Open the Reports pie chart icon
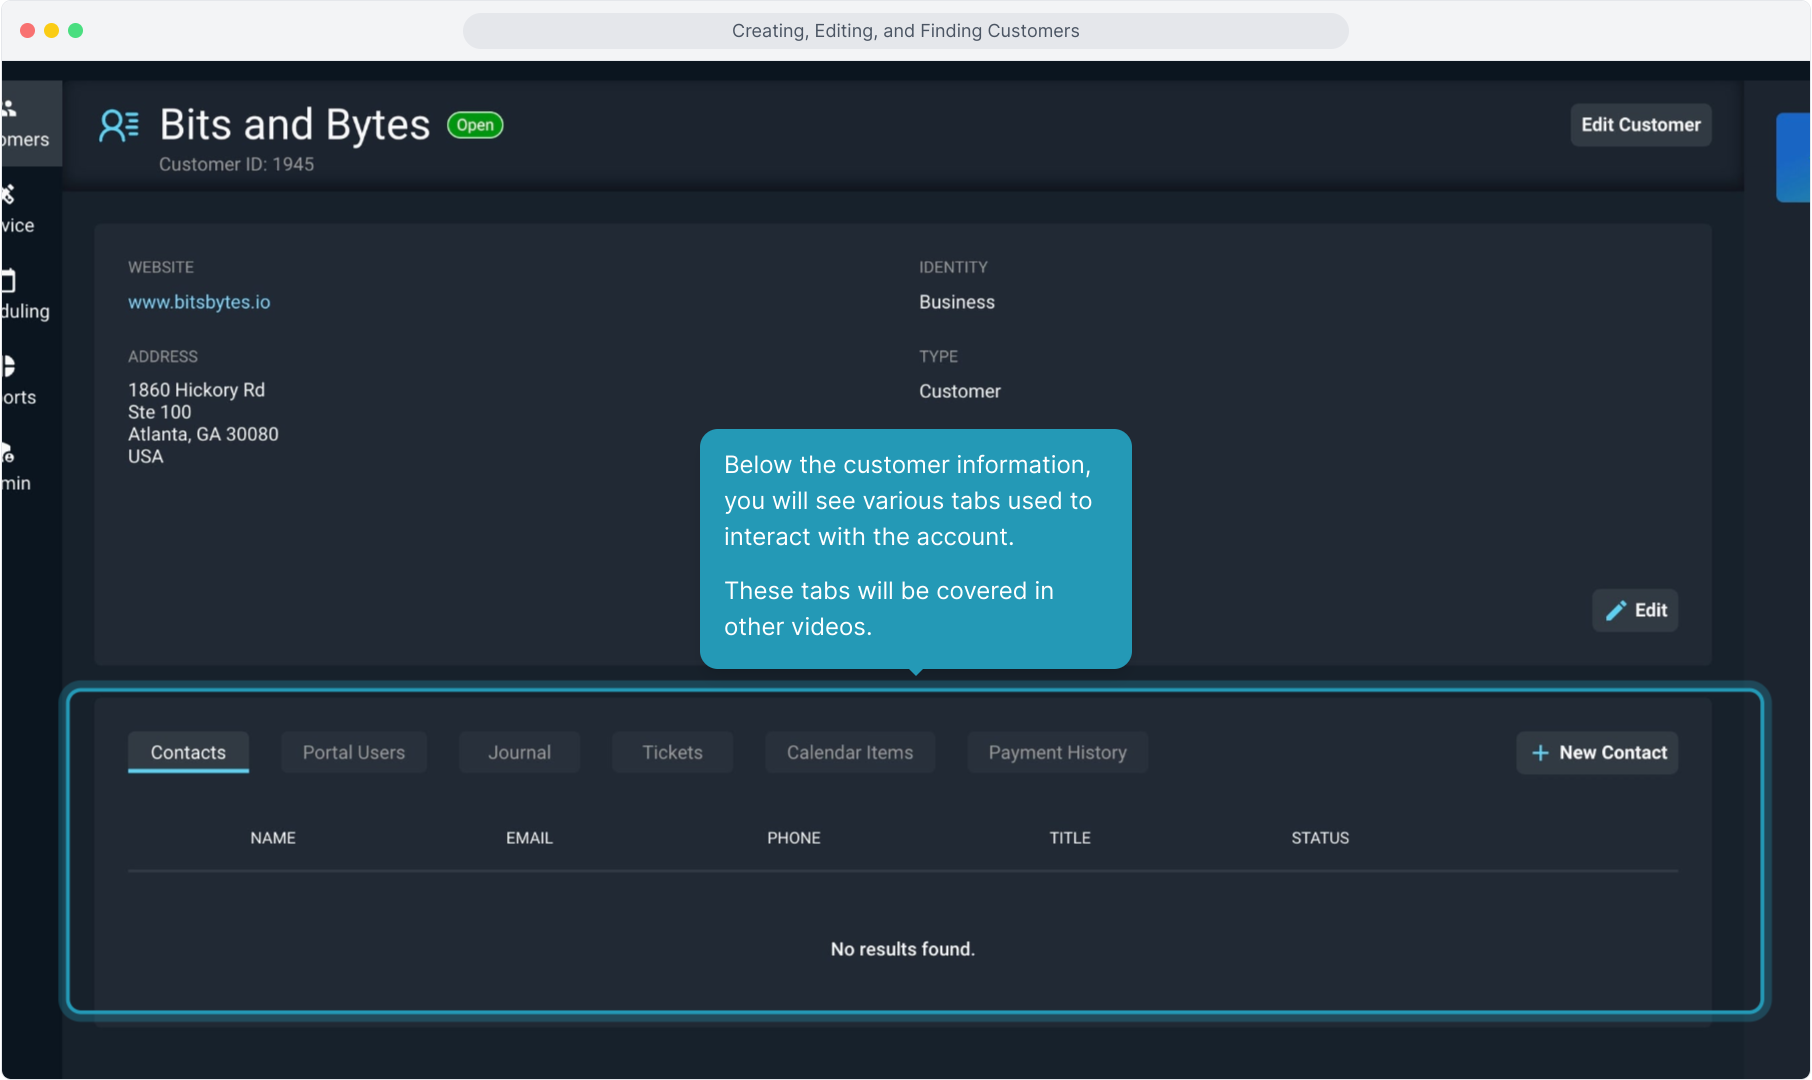Screen dimensions: 1812x1080 [x=10, y=367]
